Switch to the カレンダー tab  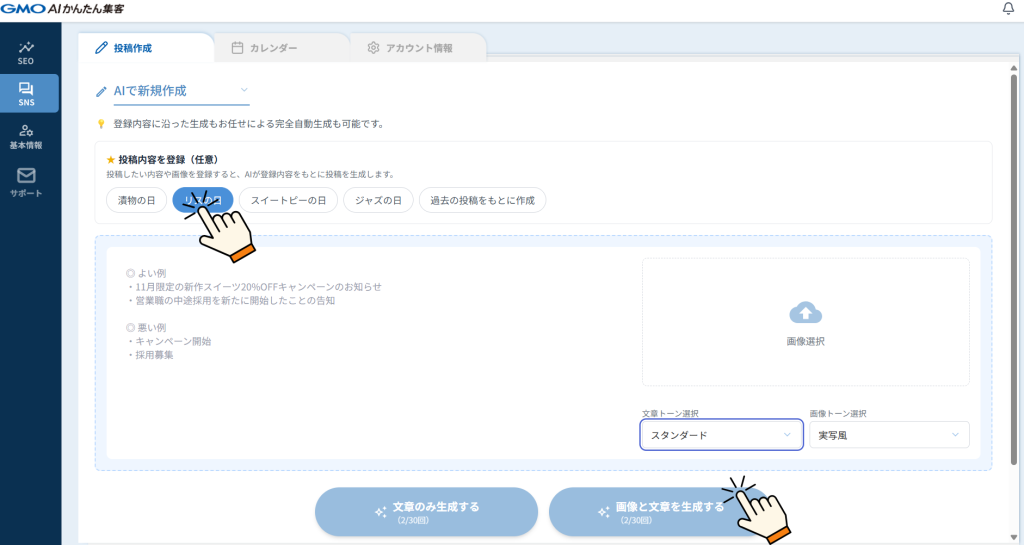point(264,47)
